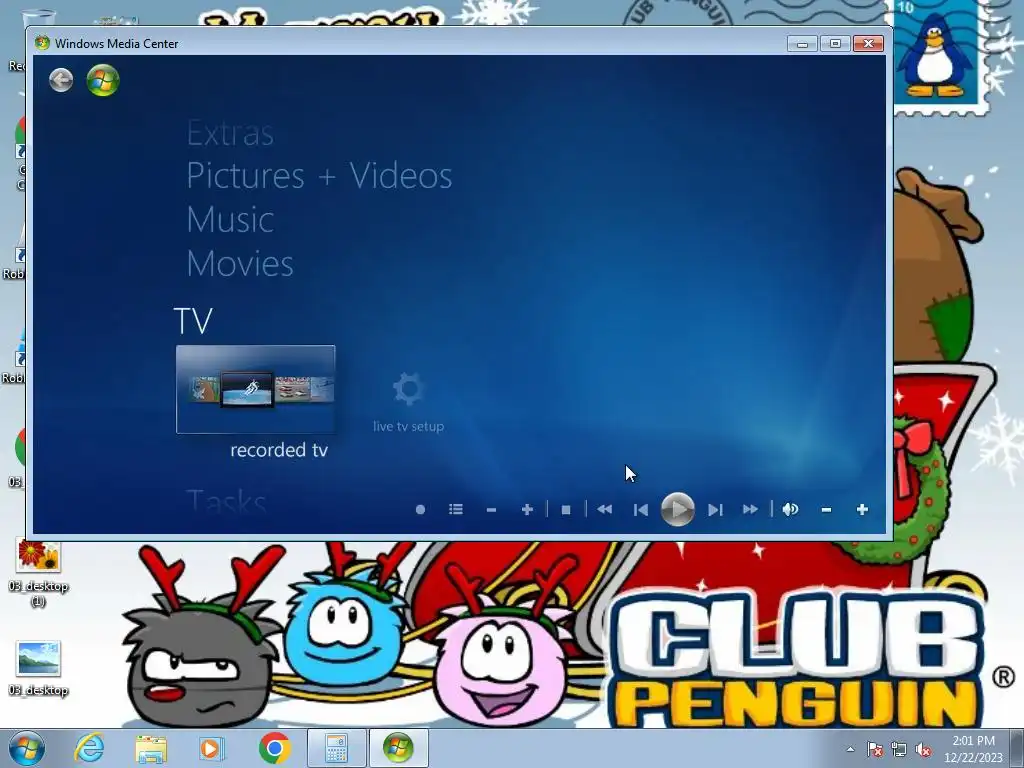This screenshot has width=1024, height=768.
Task: Start playback with the Play button
Action: pyautogui.click(x=678, y=509)
